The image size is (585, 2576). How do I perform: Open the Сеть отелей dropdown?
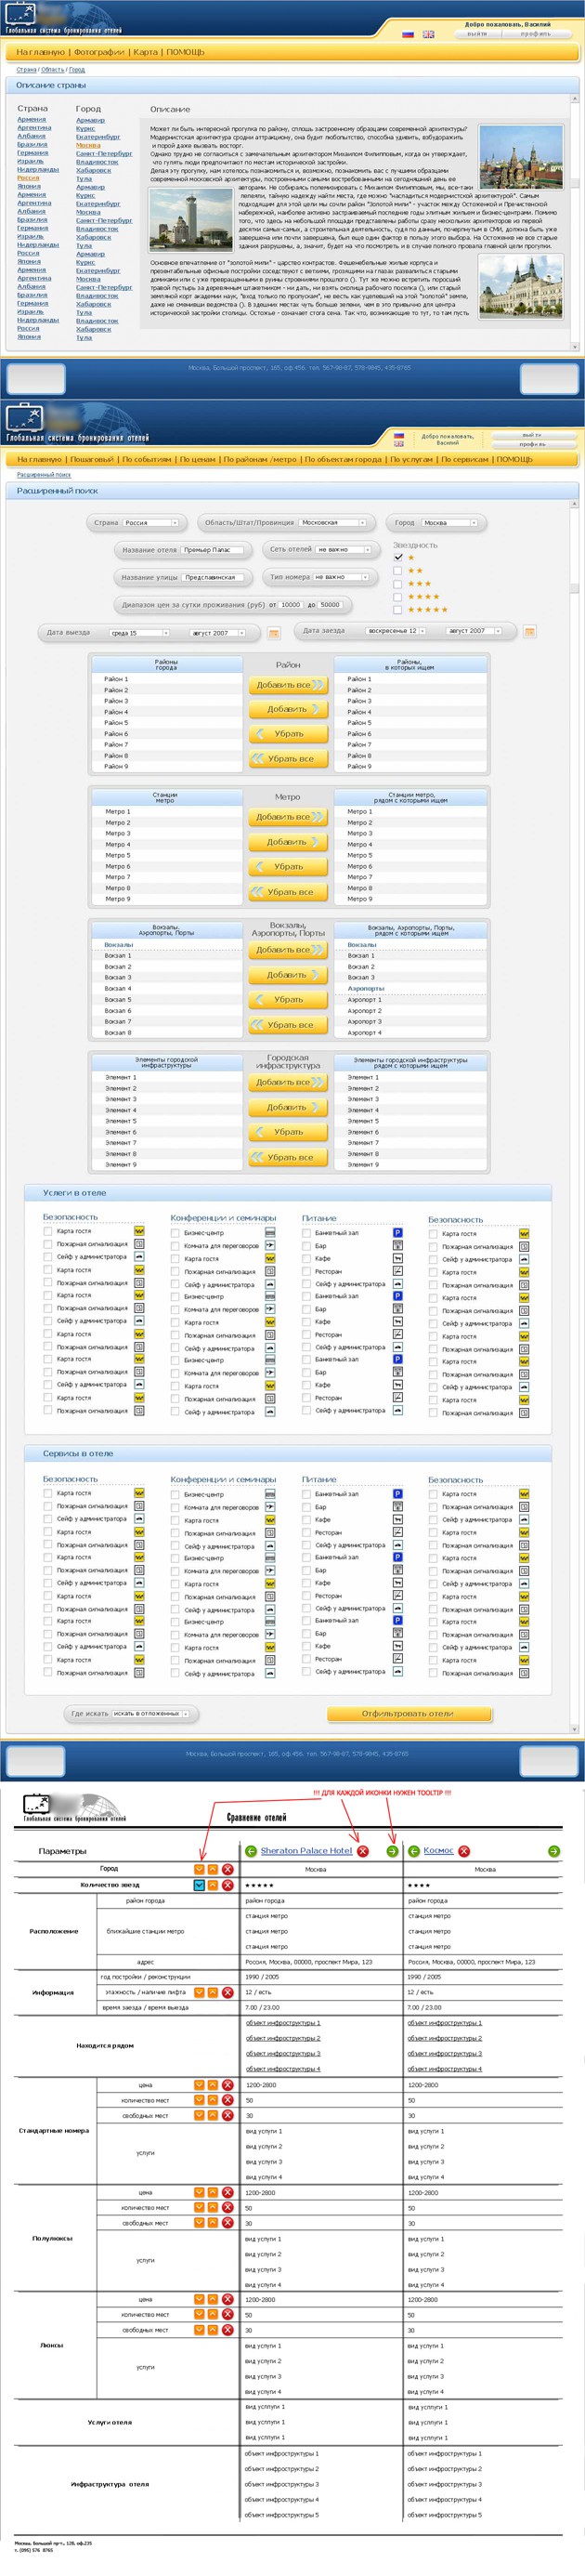[x=343, y=550]
